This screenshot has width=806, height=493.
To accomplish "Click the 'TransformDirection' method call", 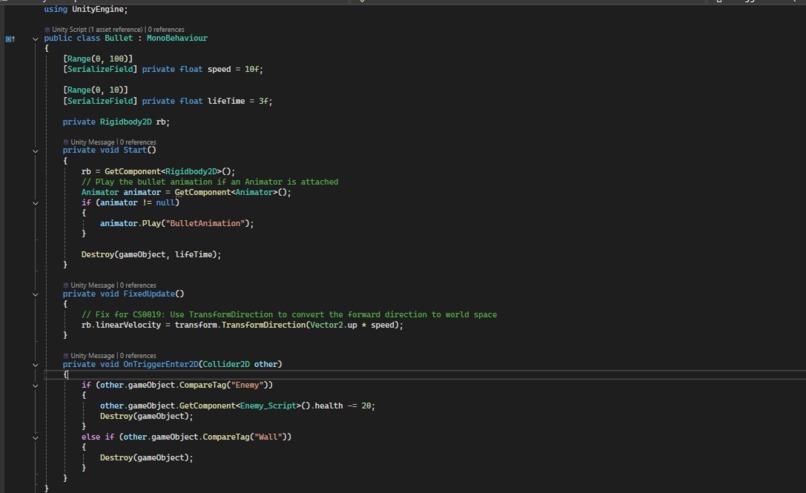I will (263, 325).
